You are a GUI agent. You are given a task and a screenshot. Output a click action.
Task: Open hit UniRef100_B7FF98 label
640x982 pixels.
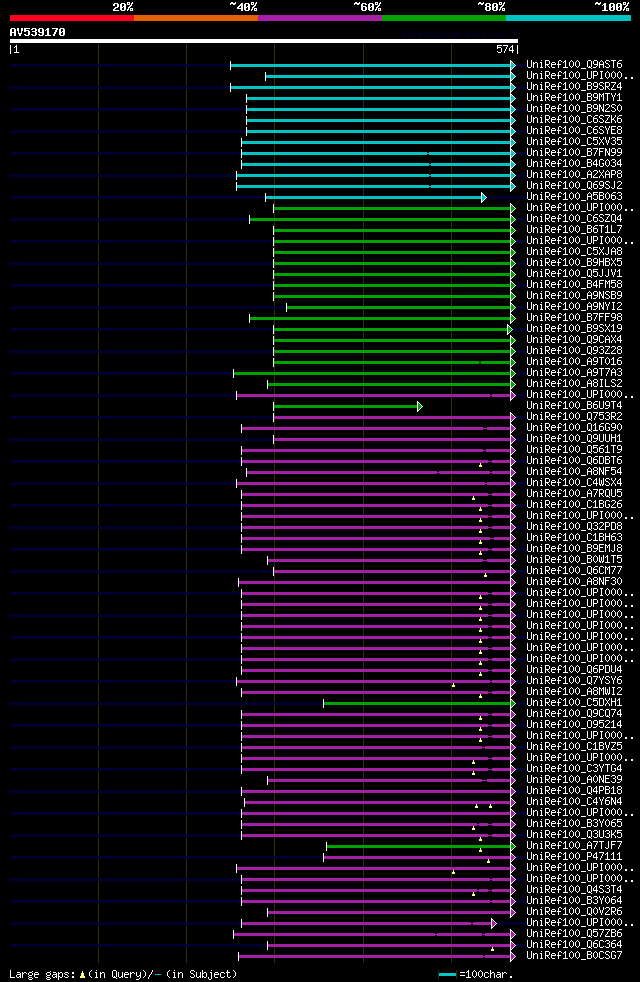click(574, 318)
